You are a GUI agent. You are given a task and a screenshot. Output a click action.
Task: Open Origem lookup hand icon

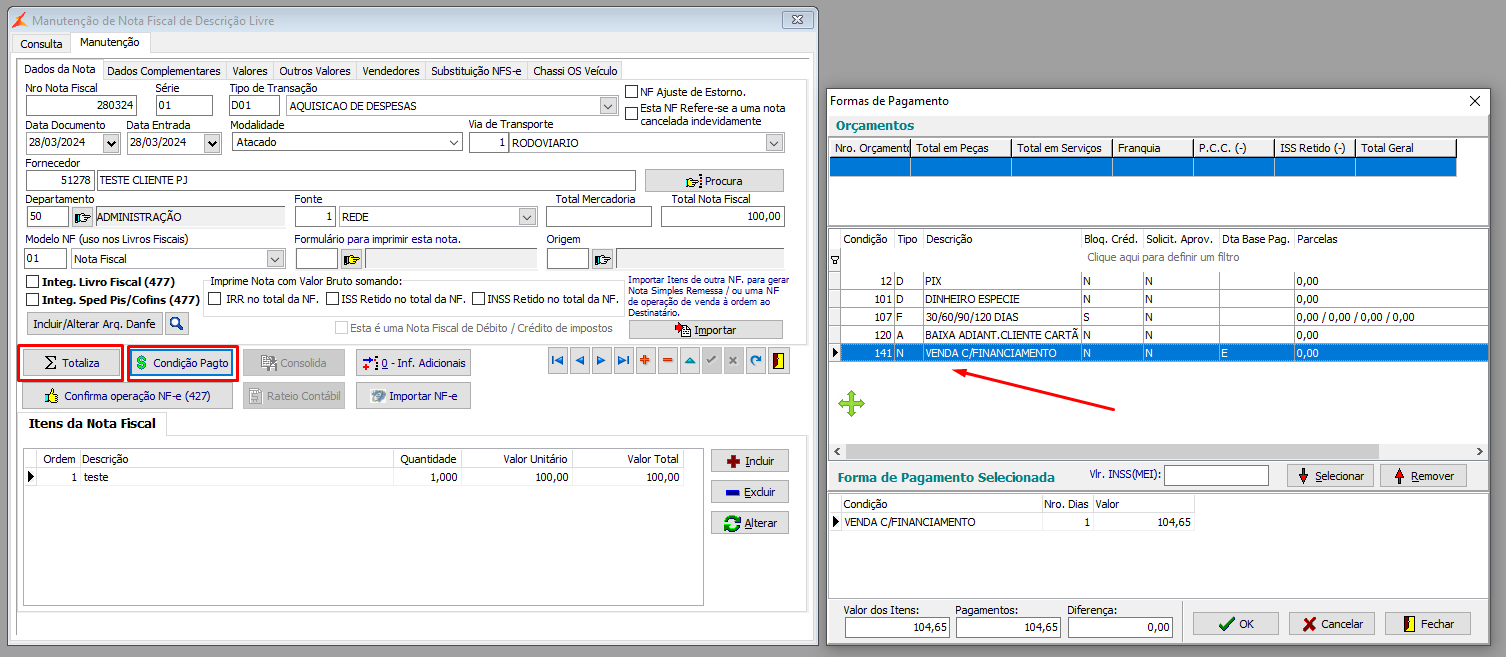[x=602, y=259]
